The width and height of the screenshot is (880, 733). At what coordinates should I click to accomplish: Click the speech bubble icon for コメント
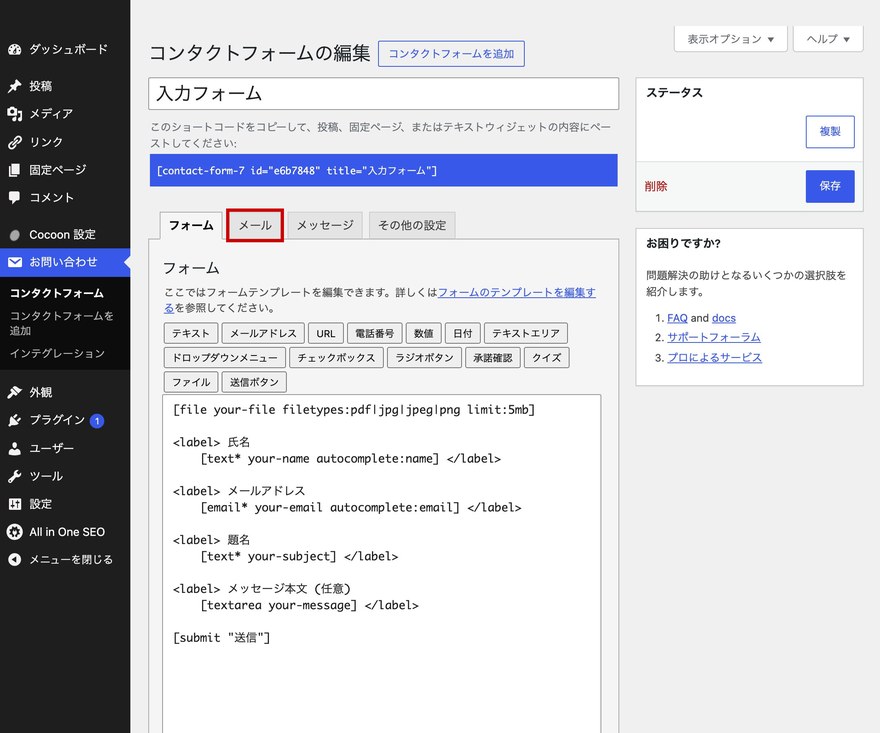pyautogui.click(x=15, y=198)
